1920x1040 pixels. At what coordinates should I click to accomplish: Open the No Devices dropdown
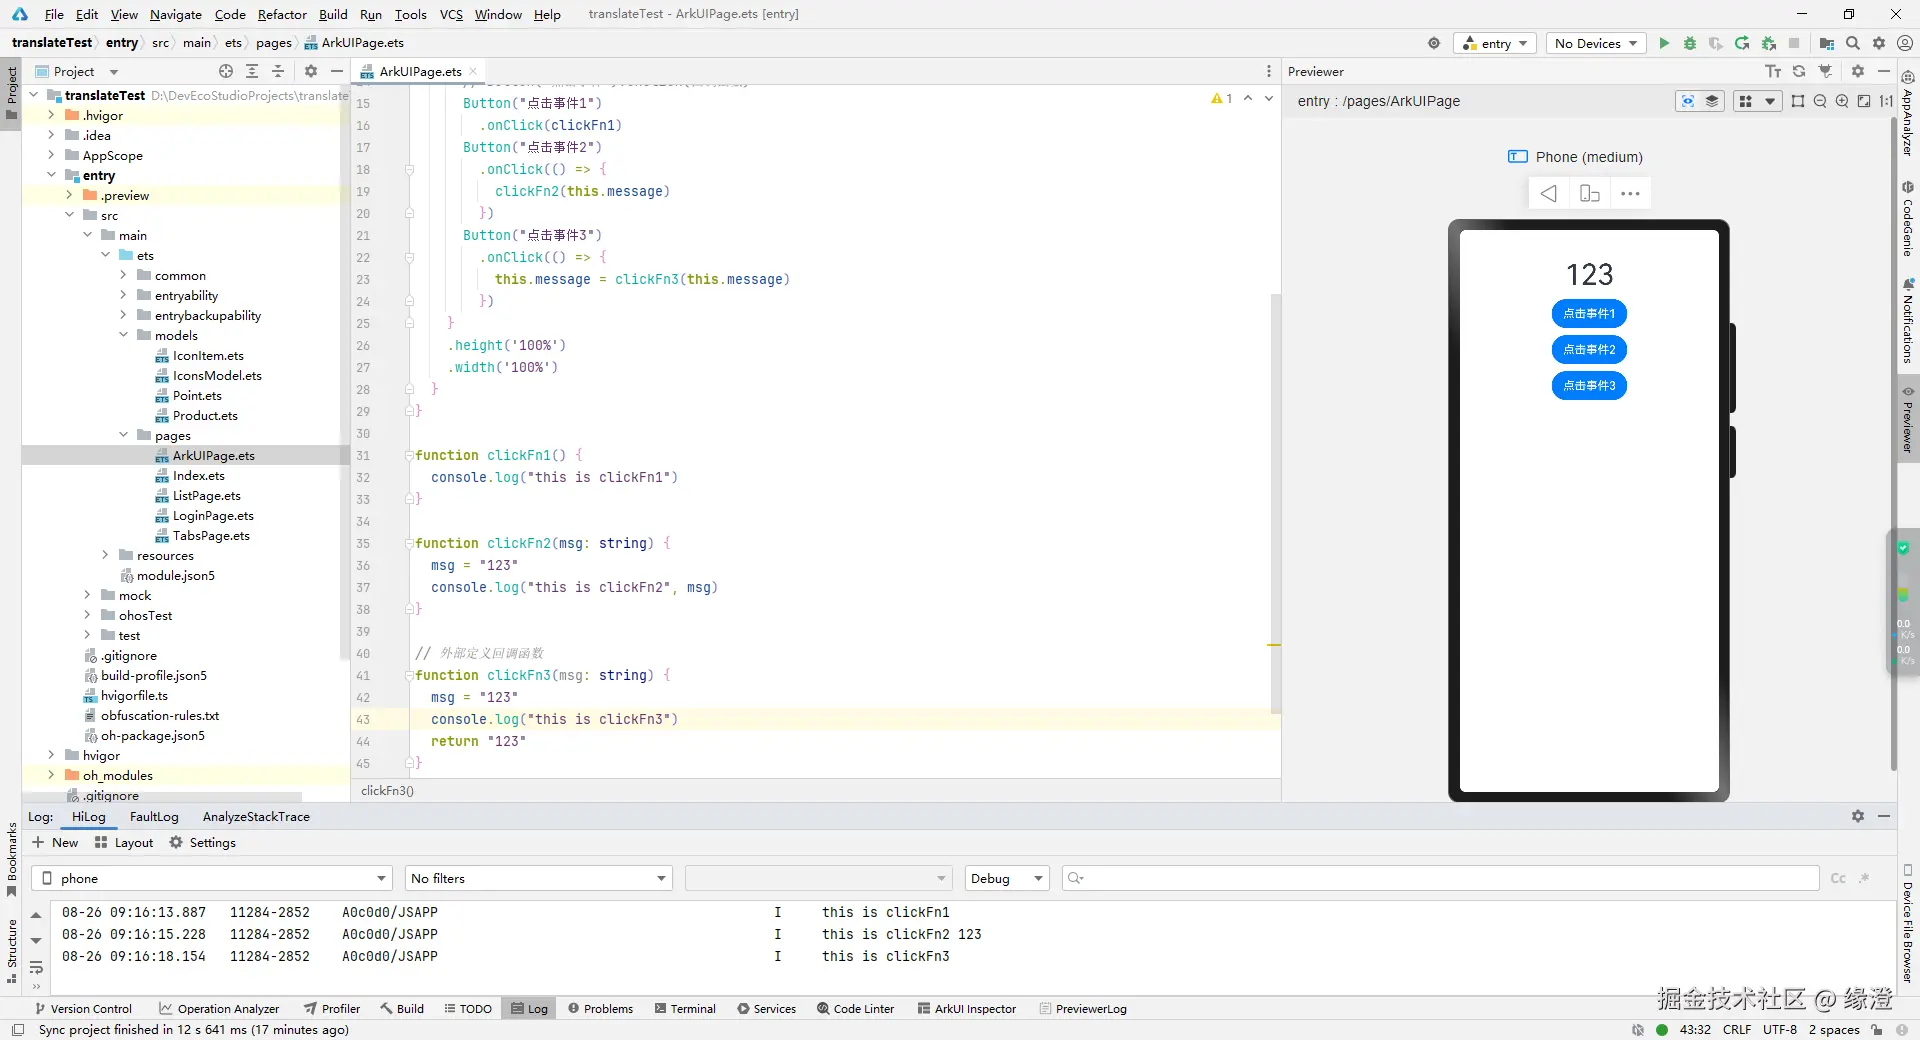[x=1596, y=43]
